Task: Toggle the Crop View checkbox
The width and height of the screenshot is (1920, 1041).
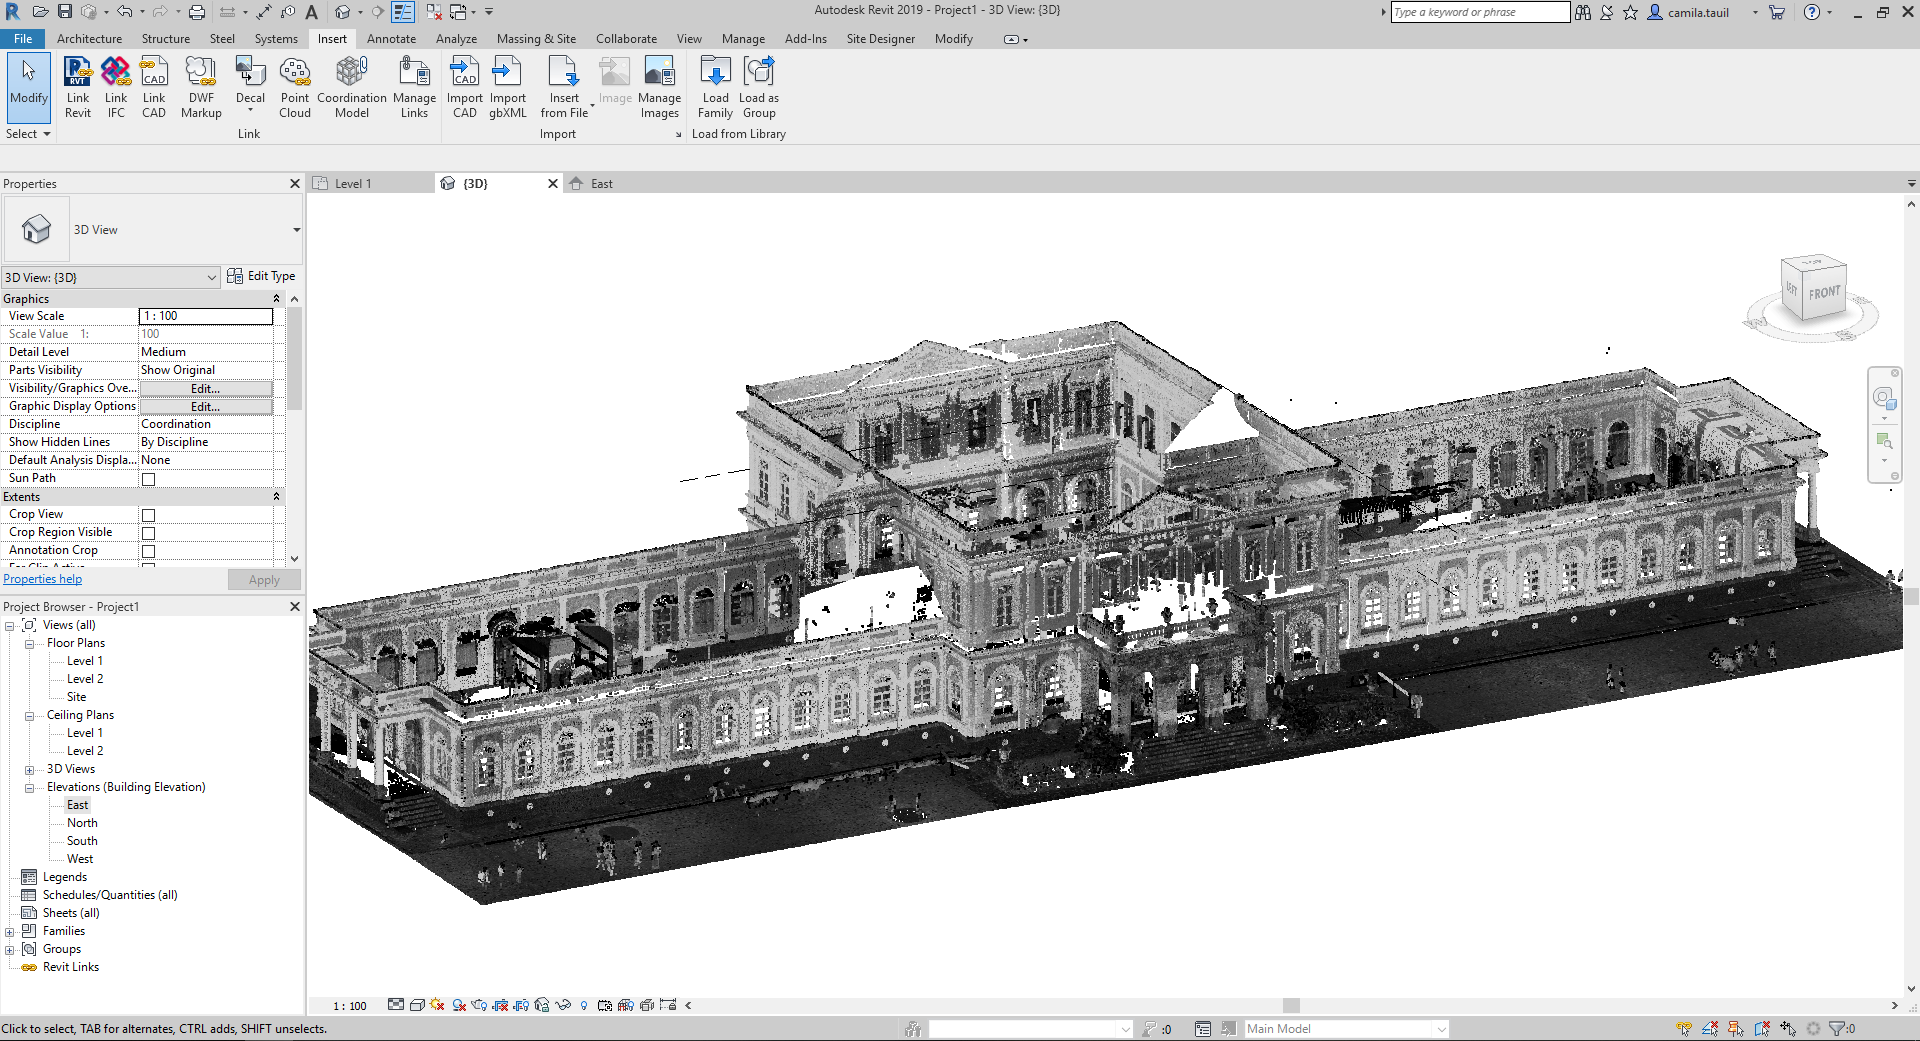Action: (147, 514)
